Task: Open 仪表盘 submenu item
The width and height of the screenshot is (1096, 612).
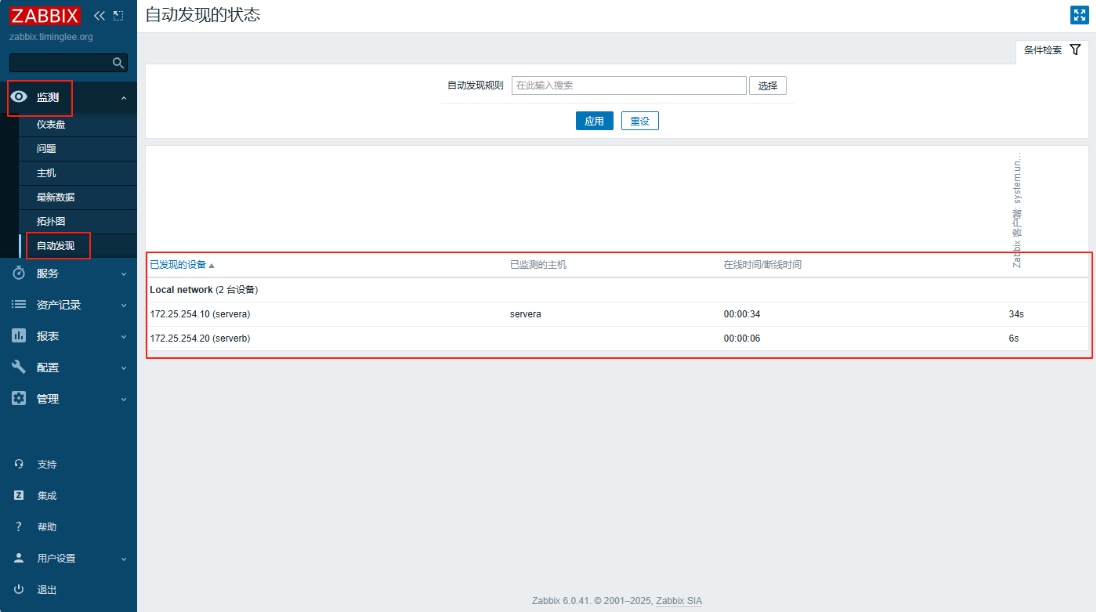Action: (51, 124)
